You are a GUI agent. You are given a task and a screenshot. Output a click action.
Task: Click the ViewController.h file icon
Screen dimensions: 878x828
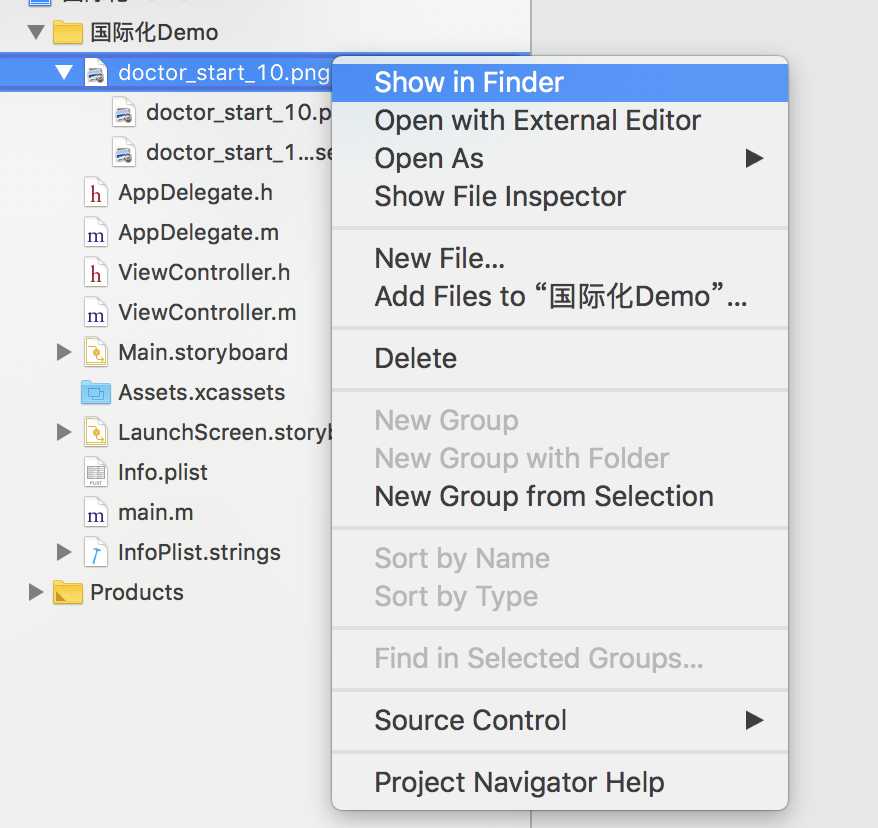point(95,273)
